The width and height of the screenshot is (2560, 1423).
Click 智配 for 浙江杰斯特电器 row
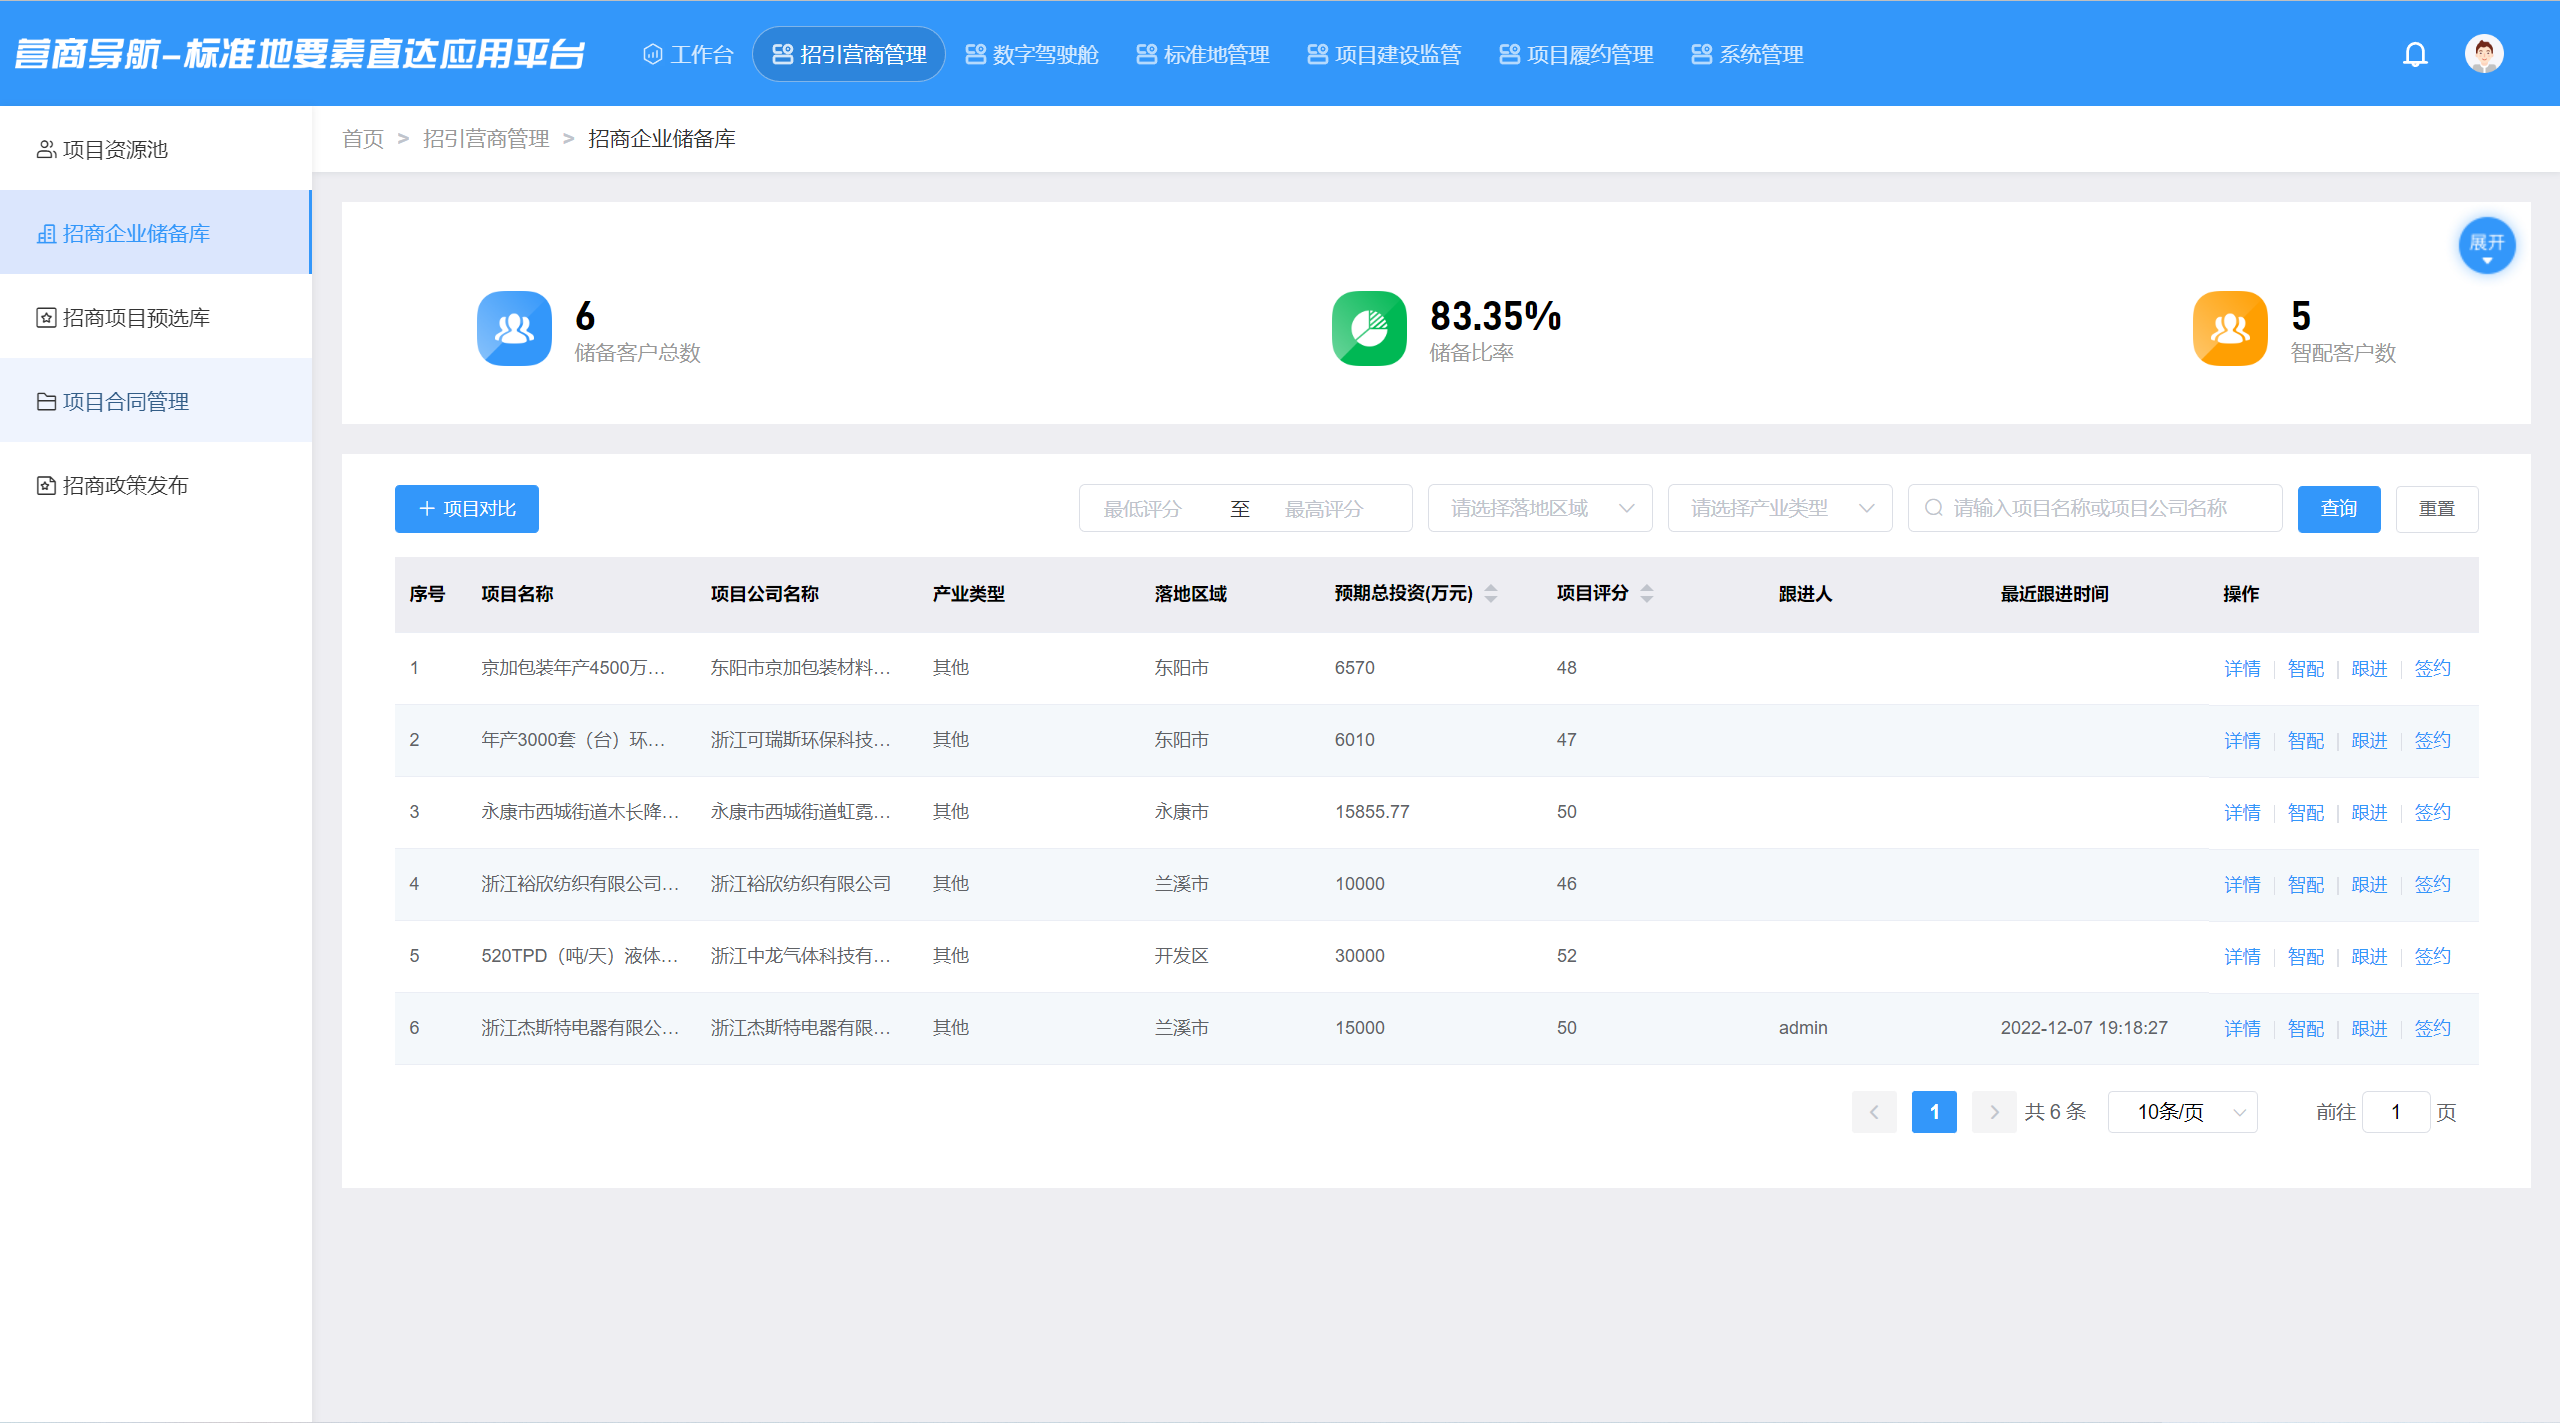pyautogui.click(x=2306, y=1029)
